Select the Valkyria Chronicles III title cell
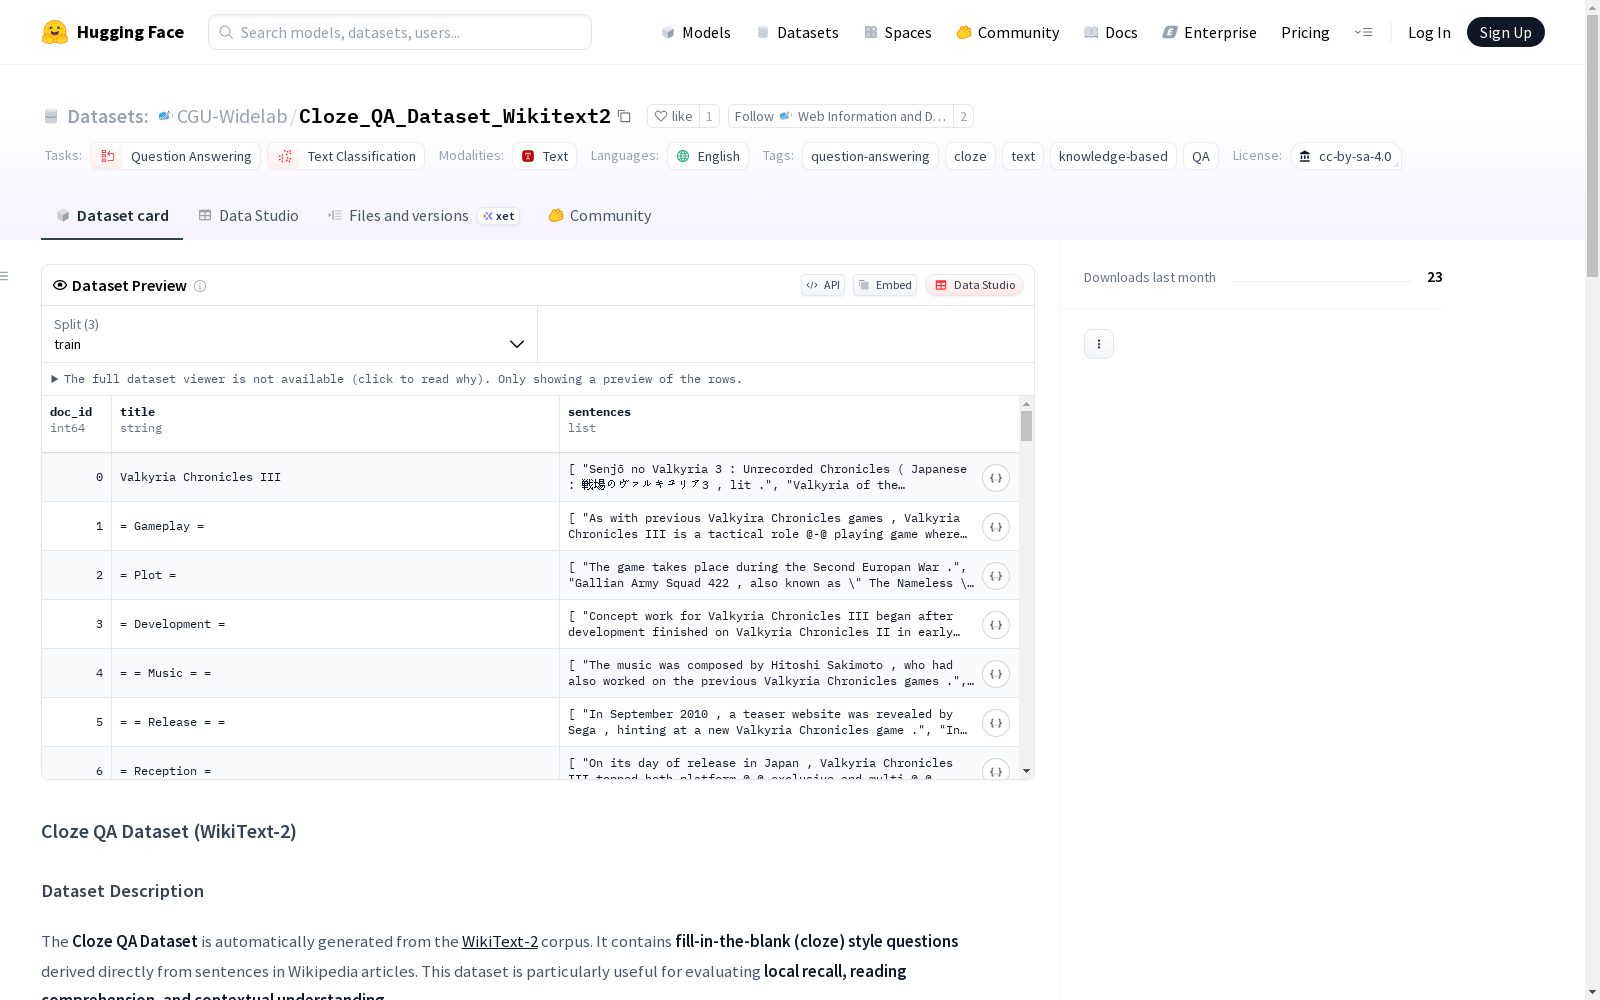 pos(335,477)
